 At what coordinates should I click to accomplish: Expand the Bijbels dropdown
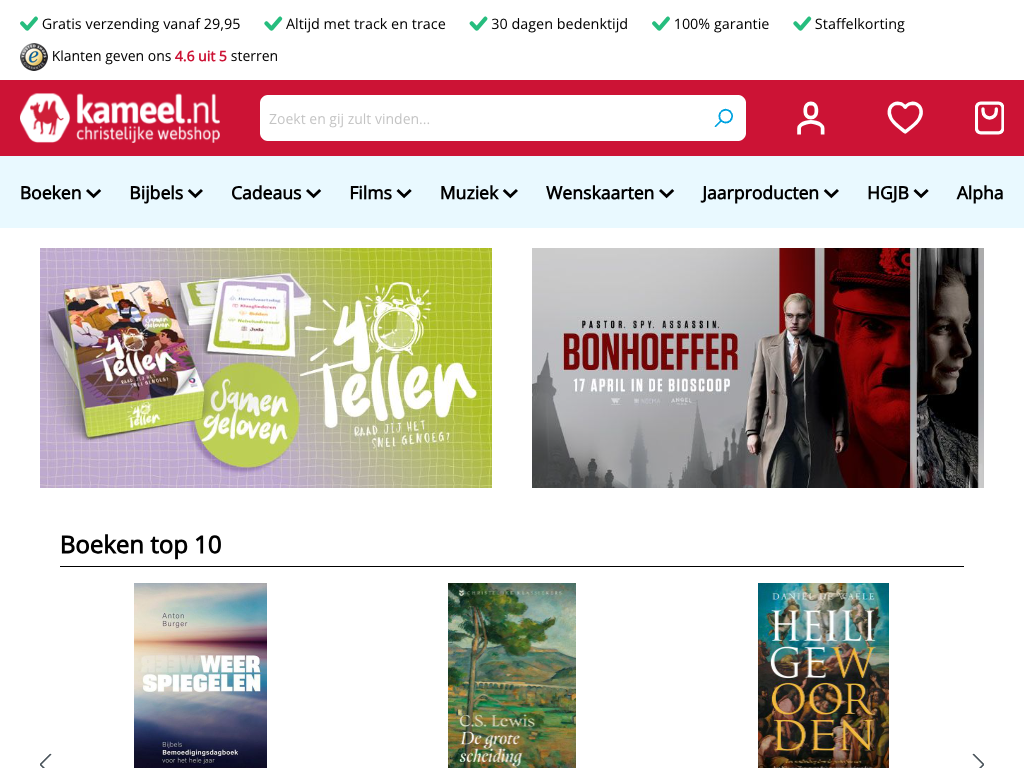tap(166, 193)
